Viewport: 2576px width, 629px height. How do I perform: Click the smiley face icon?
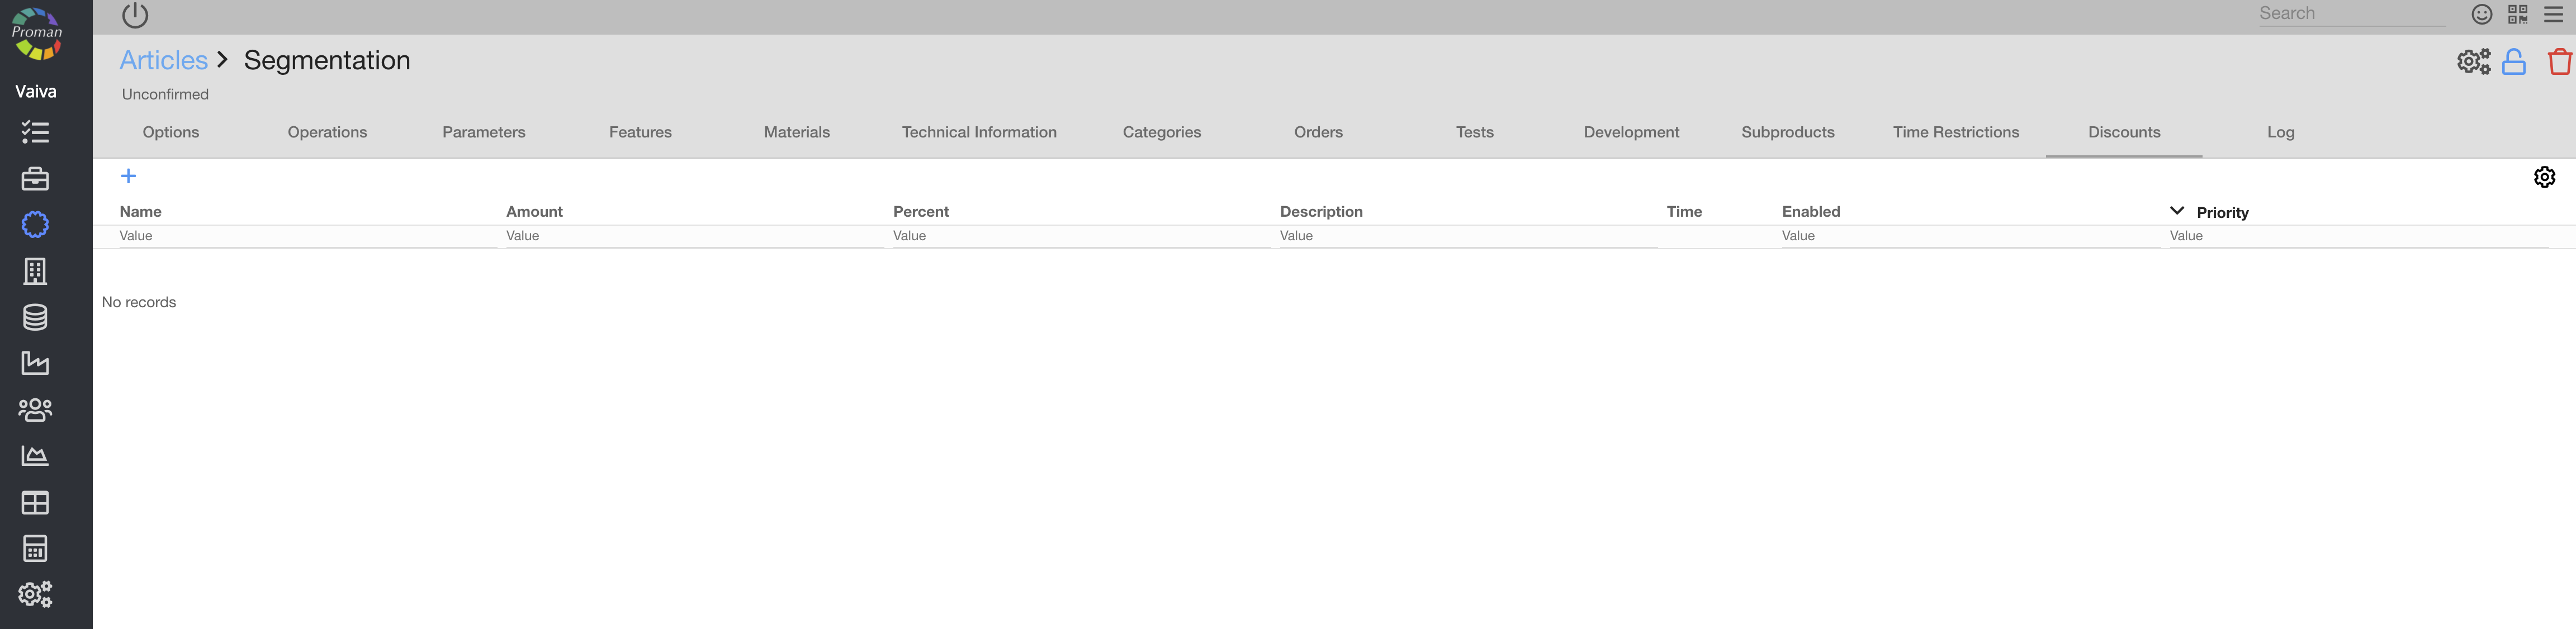(x=2481, y=14)
